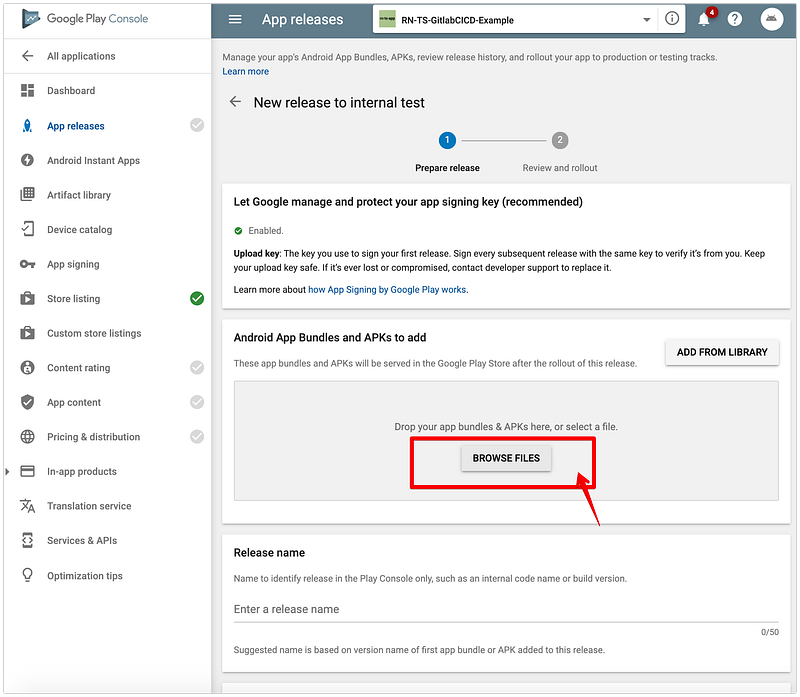Click the gray check beside Pricing & distribution
The image size is (800, 697).
(x=197, y=437)
